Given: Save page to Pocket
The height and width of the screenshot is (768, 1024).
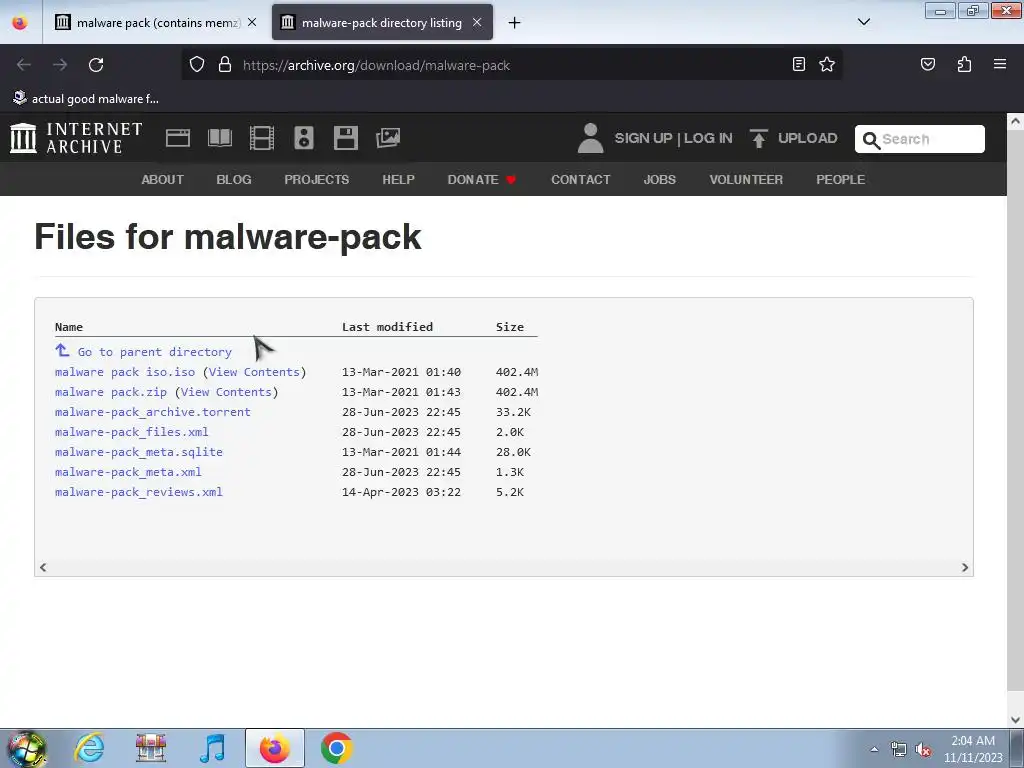Looking at the screenshot, I should point(927,64).
